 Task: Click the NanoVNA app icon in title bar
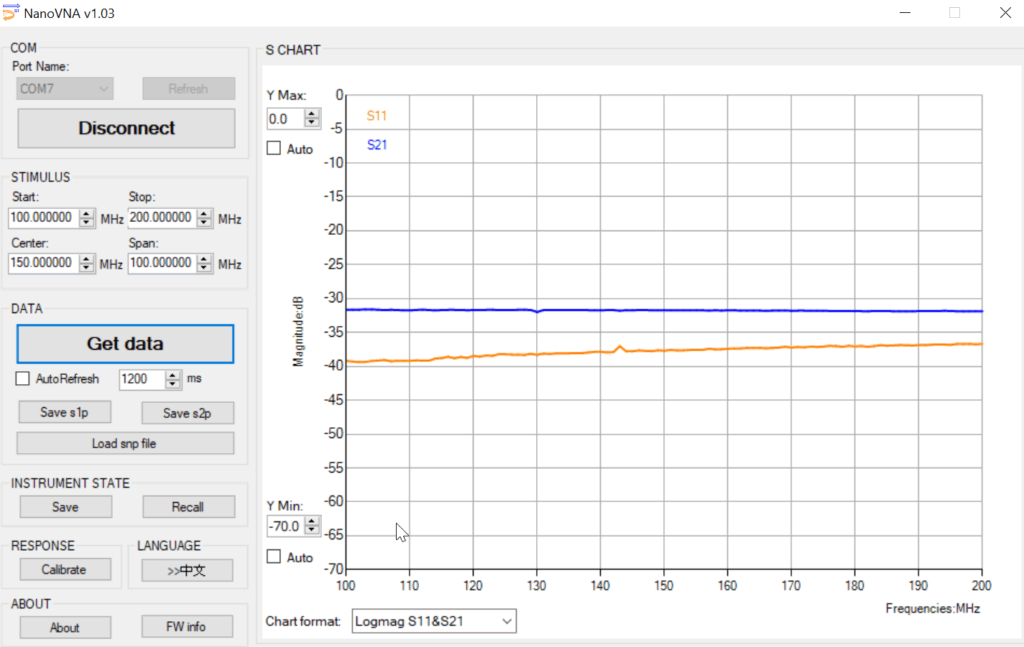click(x=11, y=12)
